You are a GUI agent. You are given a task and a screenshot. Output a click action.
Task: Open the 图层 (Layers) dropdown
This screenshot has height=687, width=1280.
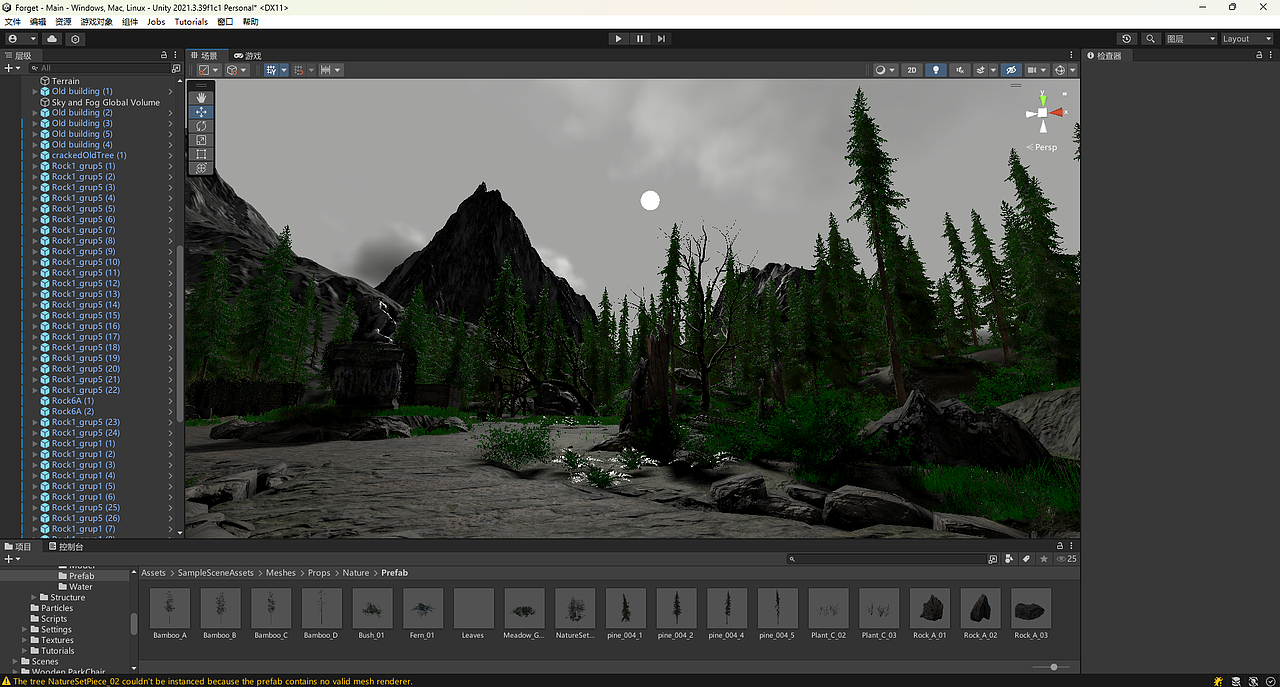(x=1189, y=39)
